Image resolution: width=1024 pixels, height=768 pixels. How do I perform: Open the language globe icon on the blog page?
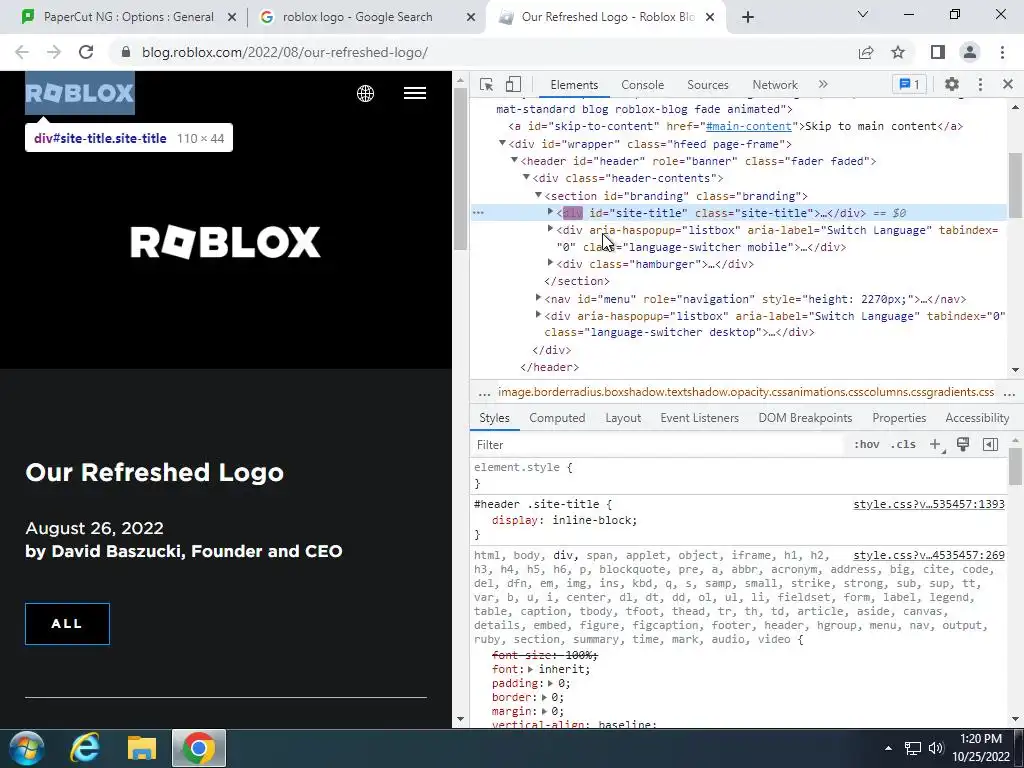[366, 93]
